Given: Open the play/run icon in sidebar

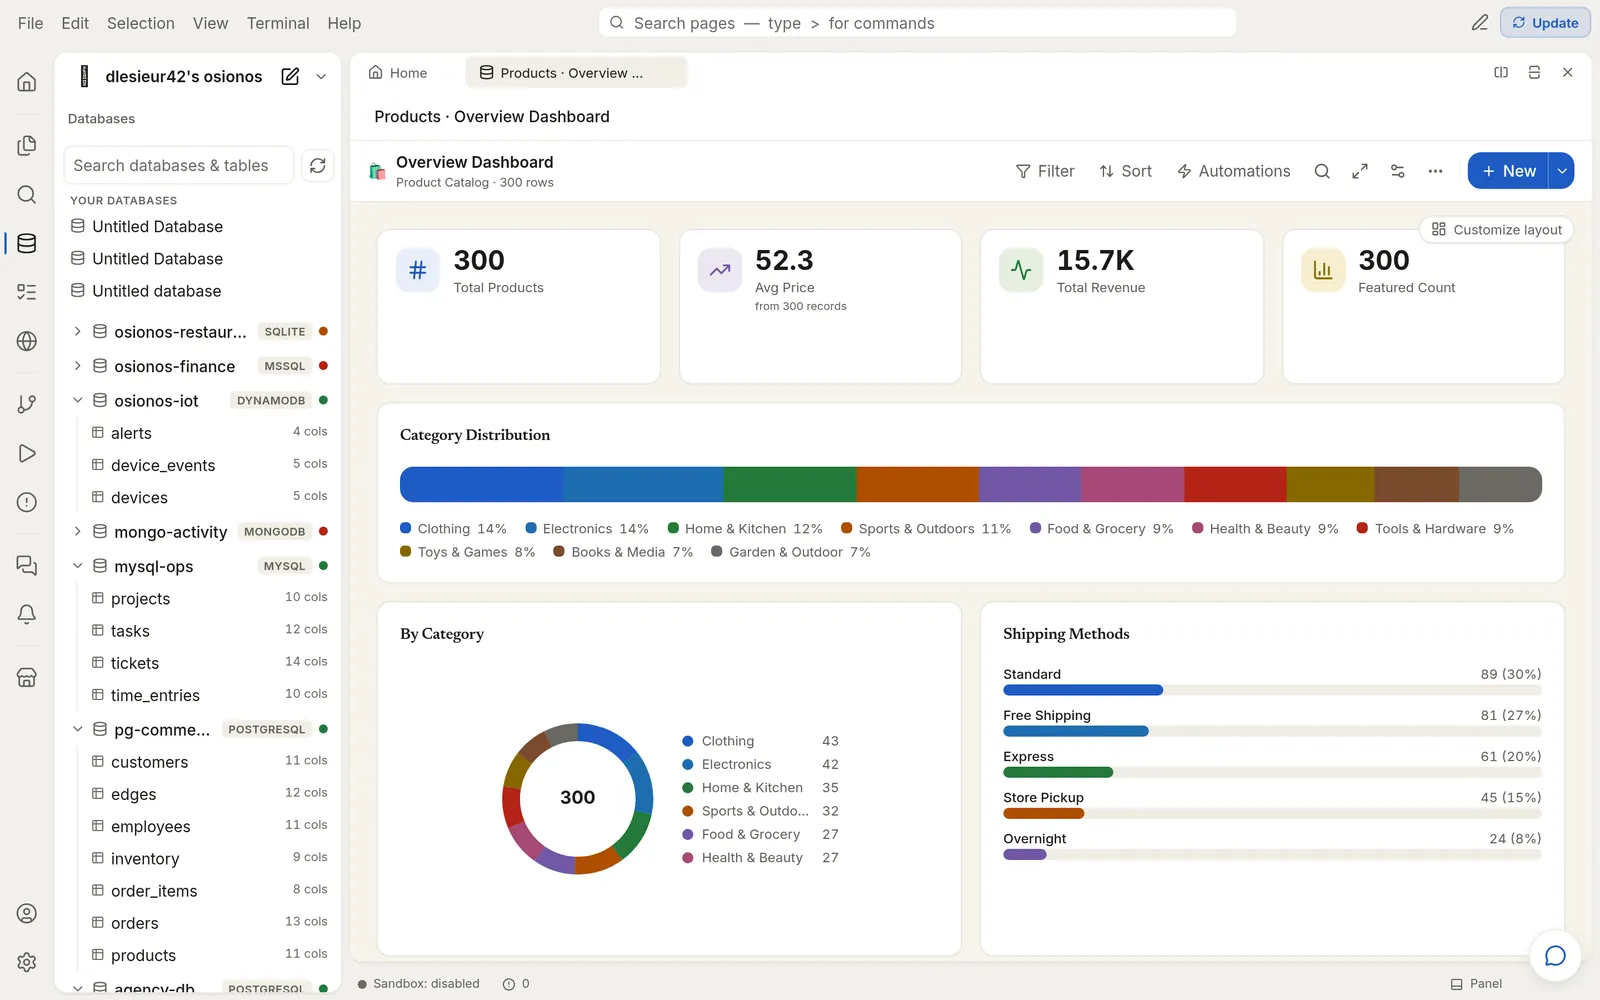Looking at the screenshot, I should pos(27,453).
